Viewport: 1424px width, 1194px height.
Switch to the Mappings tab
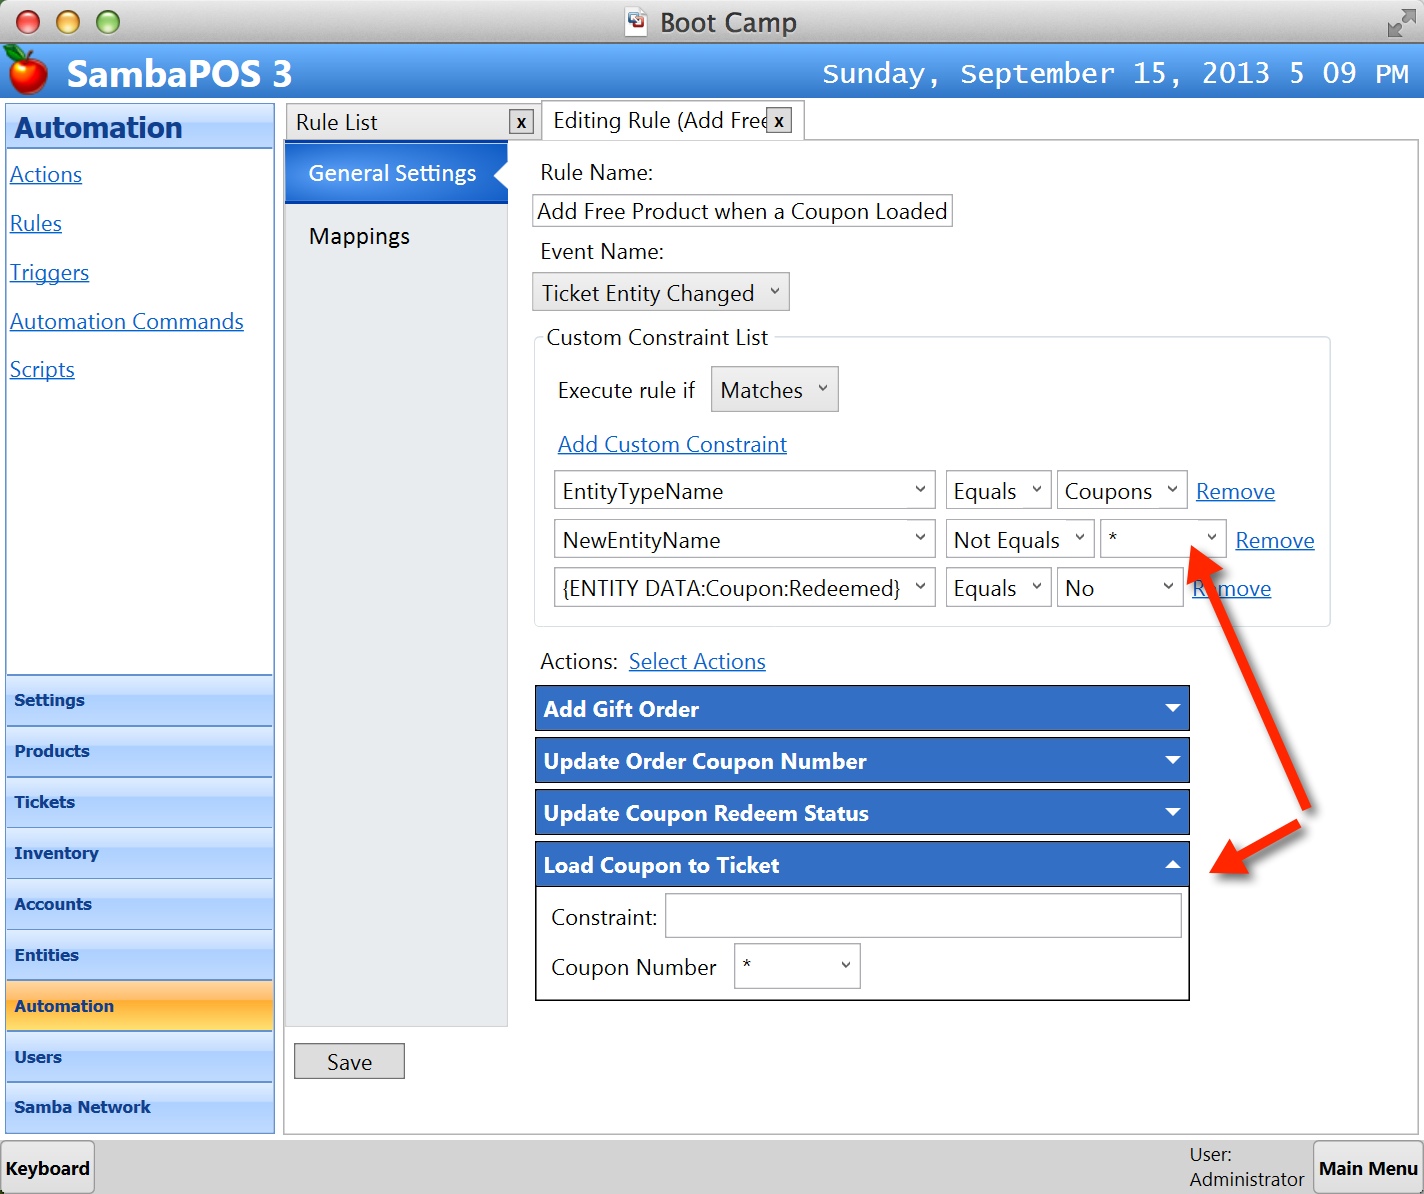(359, 237)
